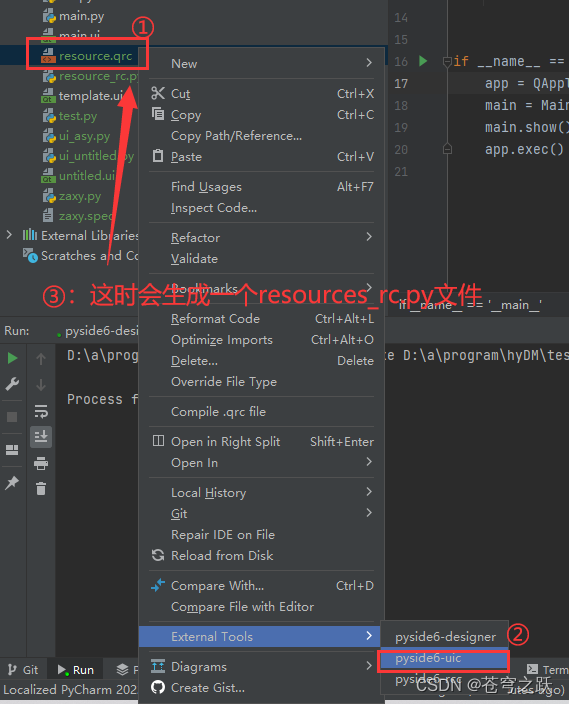Image resolution: width=569 pixels, height=704 pixels.
Task: Select zaxy.spec in project tree
Action: coord(77,216)
